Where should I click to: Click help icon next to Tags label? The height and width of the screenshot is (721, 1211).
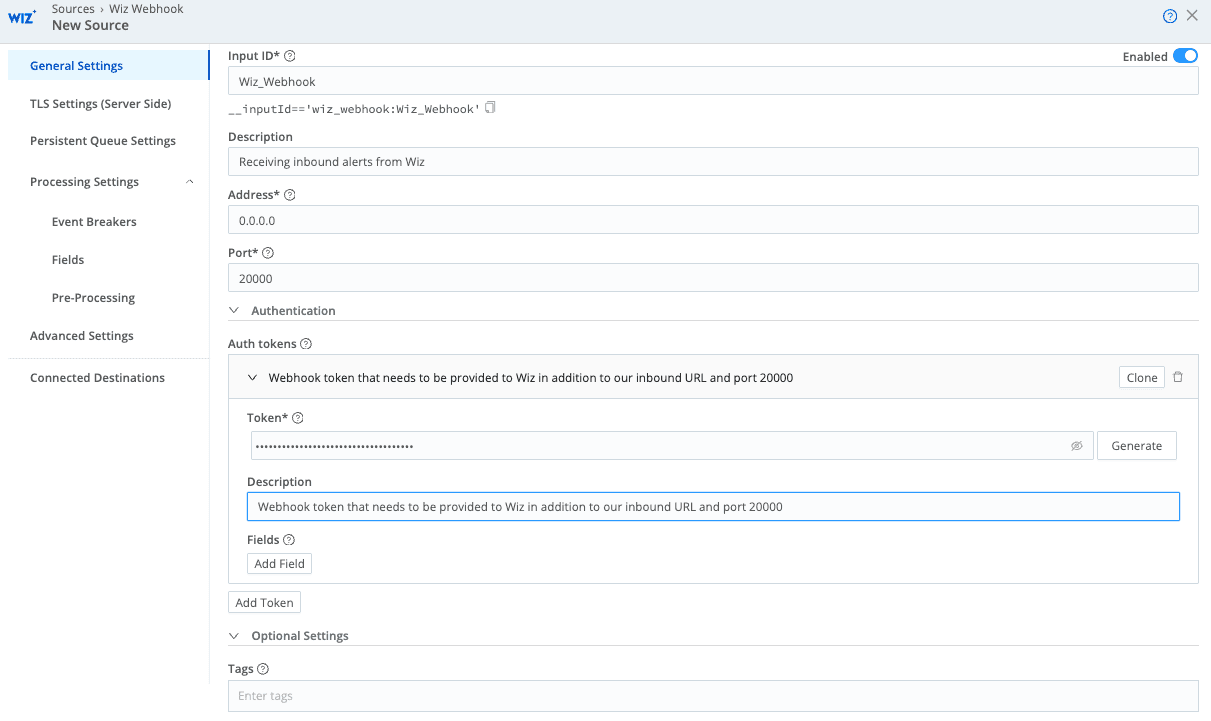[263, 669]
